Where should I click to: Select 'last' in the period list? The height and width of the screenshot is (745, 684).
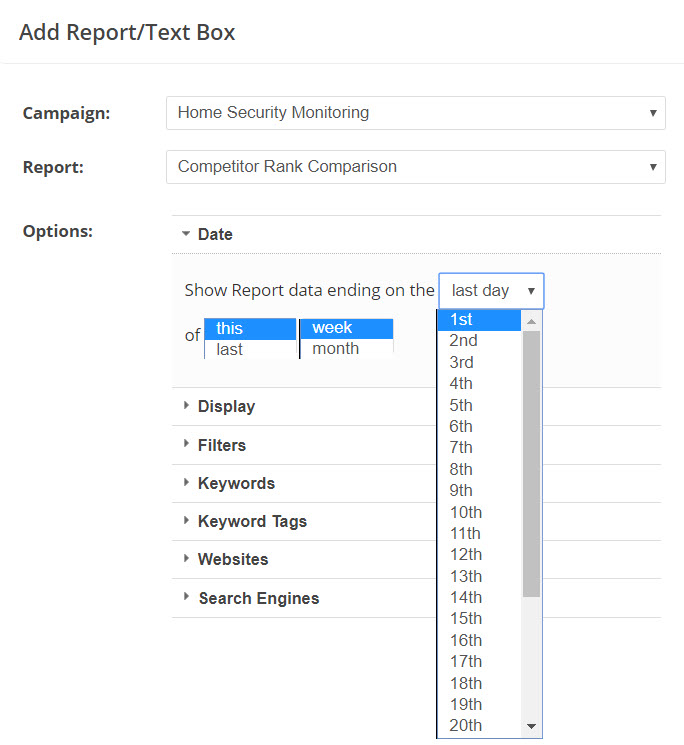coord(249,349)
